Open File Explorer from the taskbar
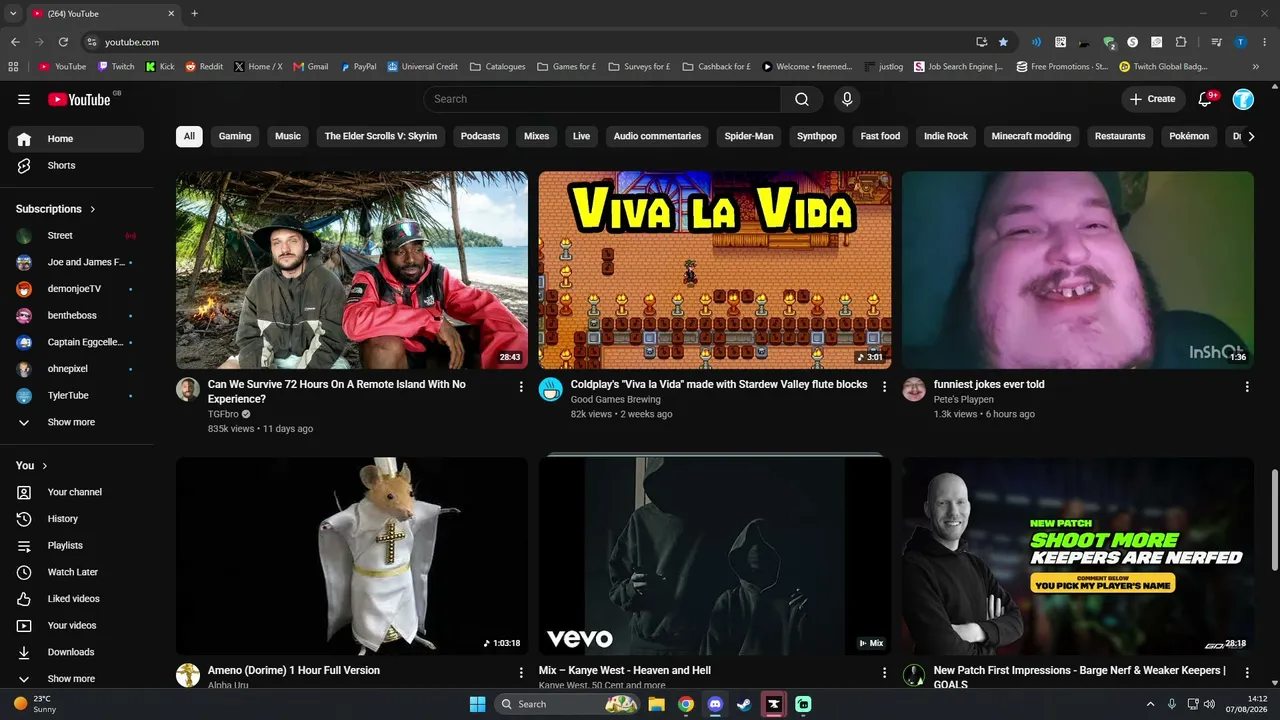 [656, 704]
